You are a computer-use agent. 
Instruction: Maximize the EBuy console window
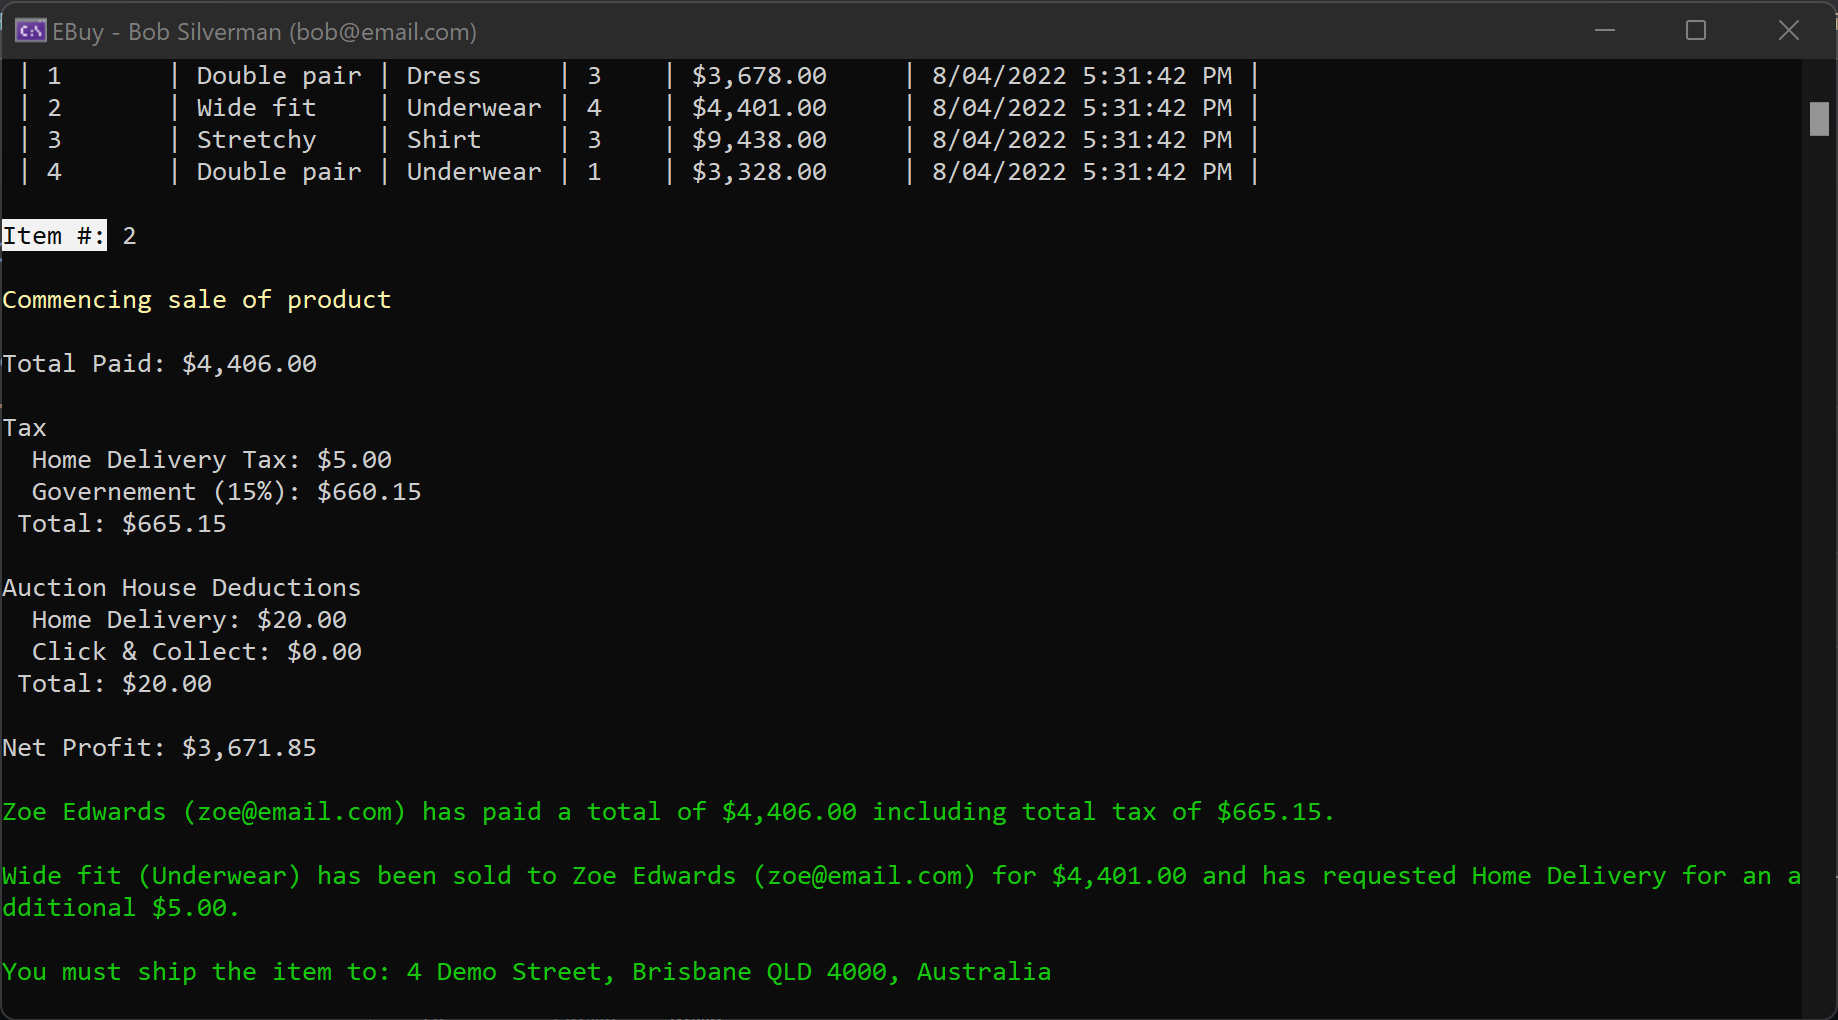(1696, 31)
